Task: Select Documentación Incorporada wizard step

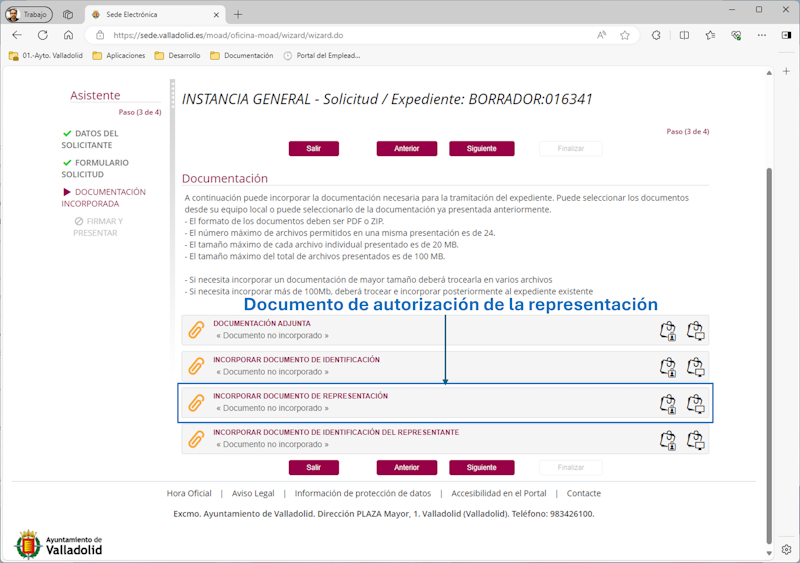Action: [104, 198]
